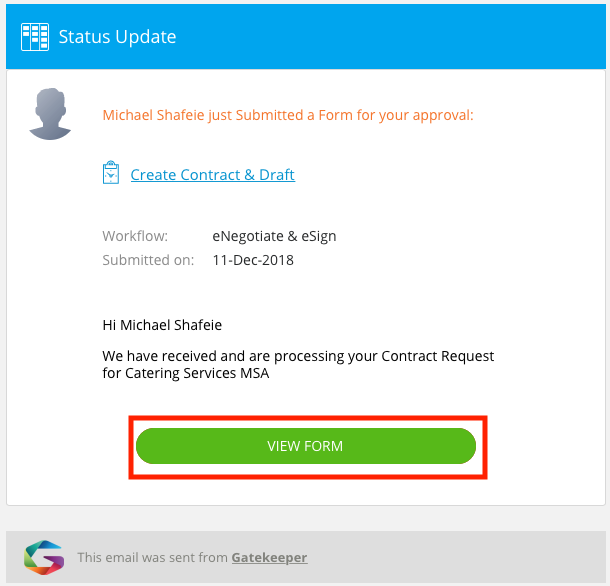Screen dimensions: 610x586
Task: Click the clipboard icon beside Create Contract
Action: (111, 172)
